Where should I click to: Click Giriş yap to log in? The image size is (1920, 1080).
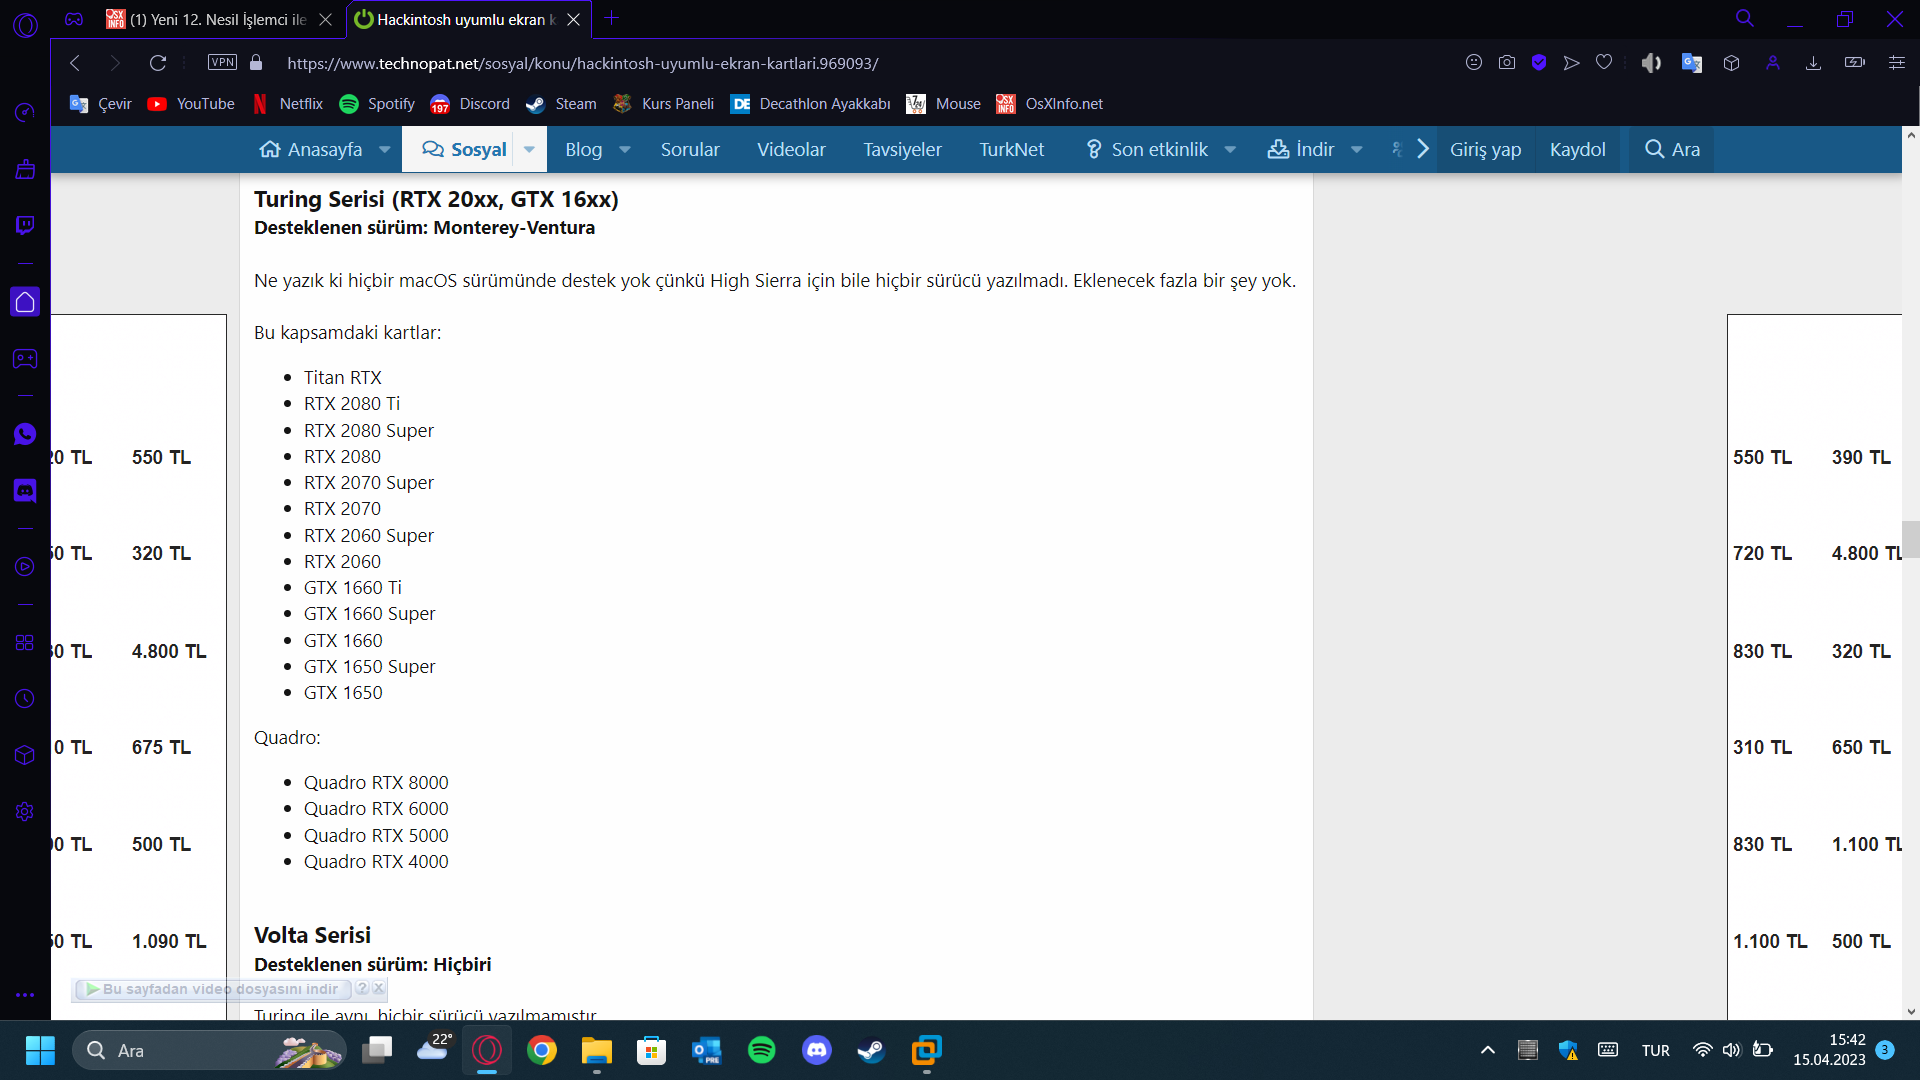pyautogui.click(x=1485, y=150)
